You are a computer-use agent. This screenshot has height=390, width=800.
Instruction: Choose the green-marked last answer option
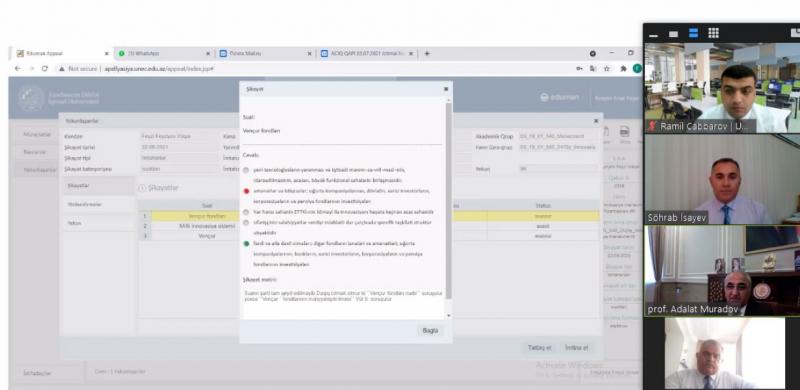click(x=246, y=243)
